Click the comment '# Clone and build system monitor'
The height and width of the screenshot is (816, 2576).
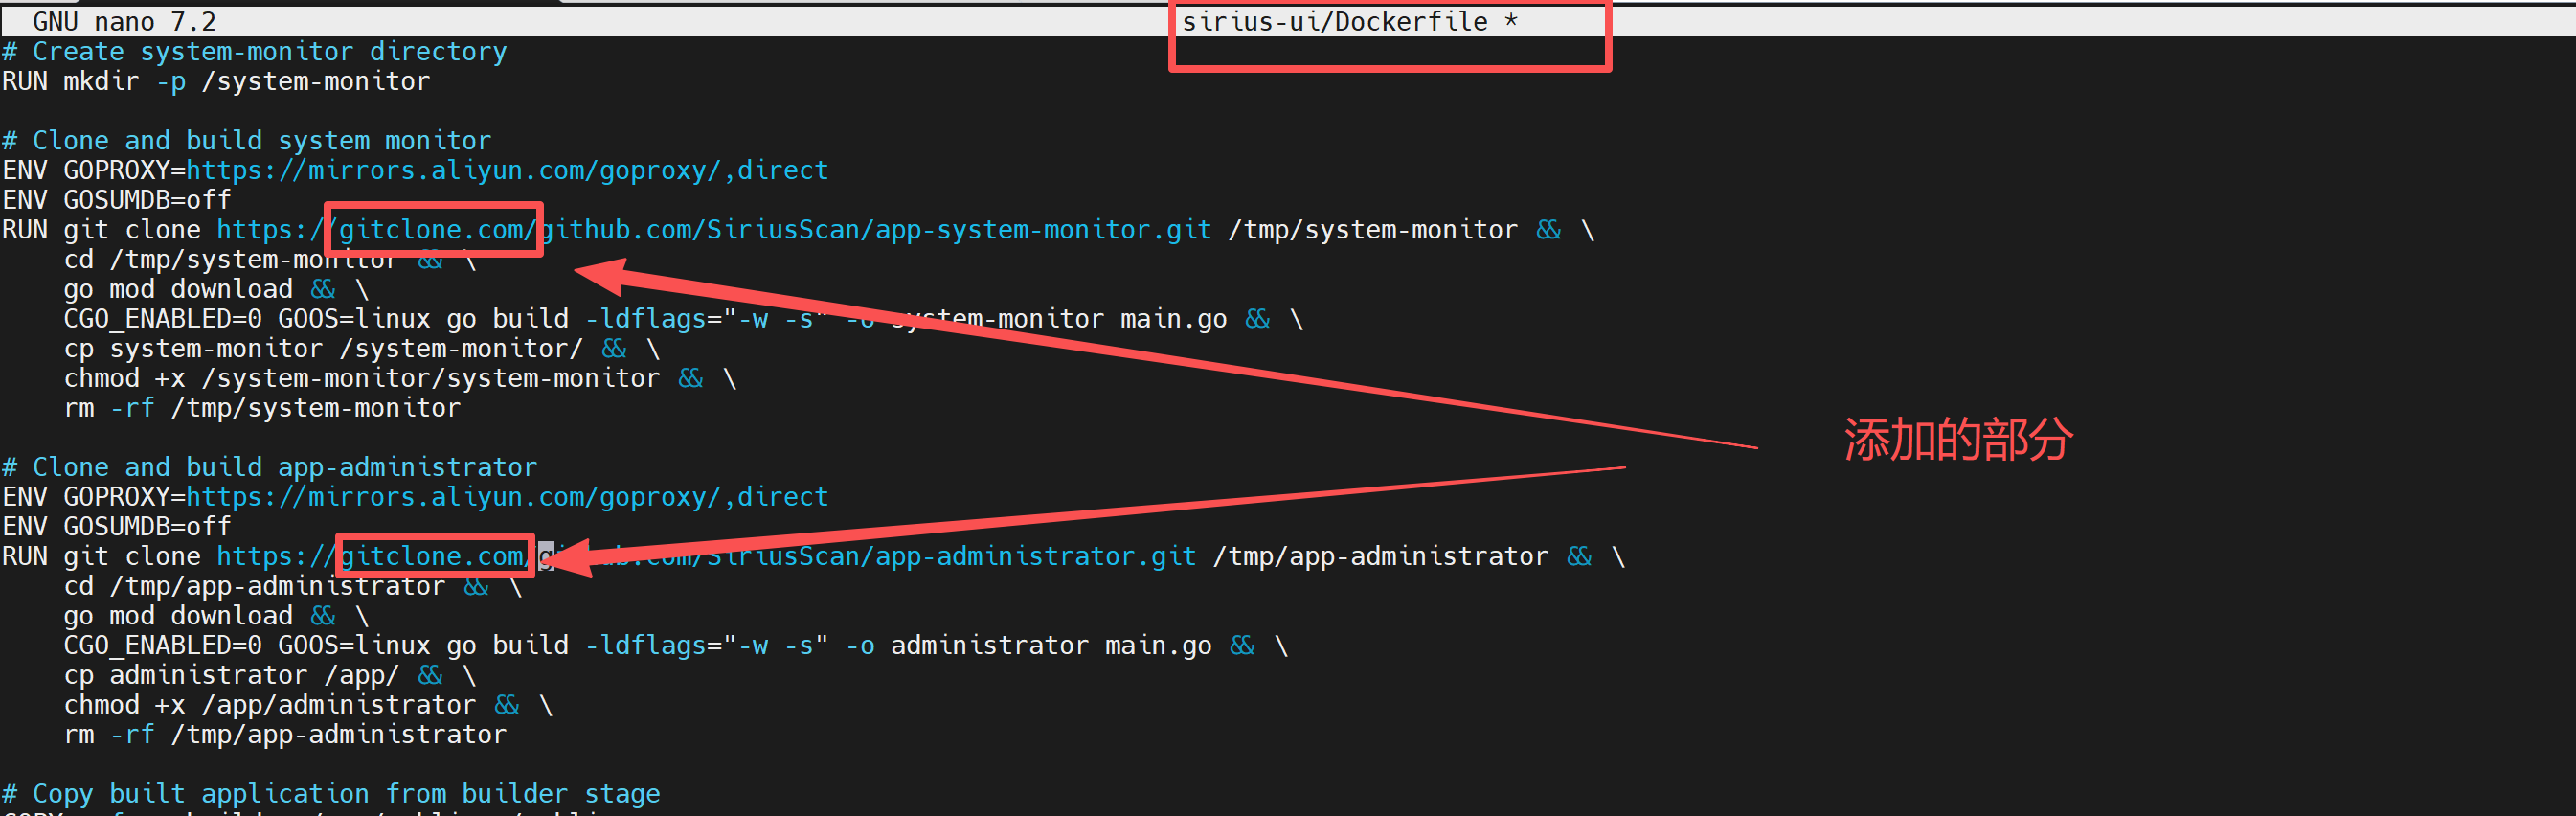[x=246, y=140]
